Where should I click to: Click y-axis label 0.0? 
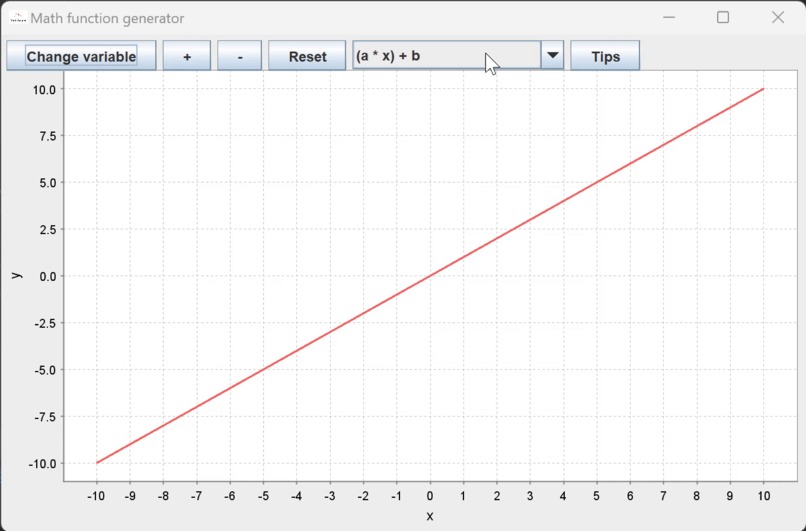click(47, 276)
